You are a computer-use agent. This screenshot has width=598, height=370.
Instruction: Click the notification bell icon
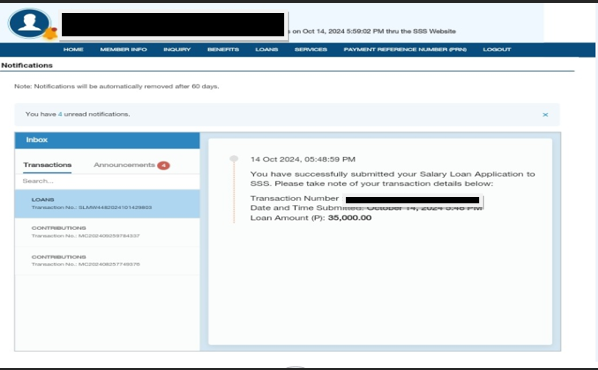(x=50, y=34)
